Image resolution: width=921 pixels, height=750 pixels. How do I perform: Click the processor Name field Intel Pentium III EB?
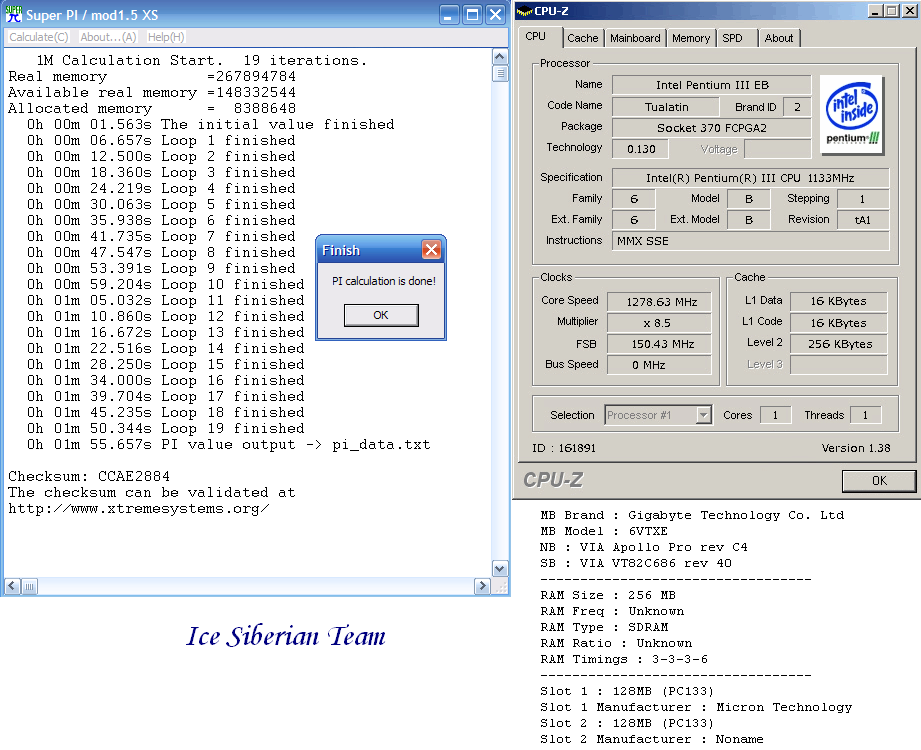[711, 85]
